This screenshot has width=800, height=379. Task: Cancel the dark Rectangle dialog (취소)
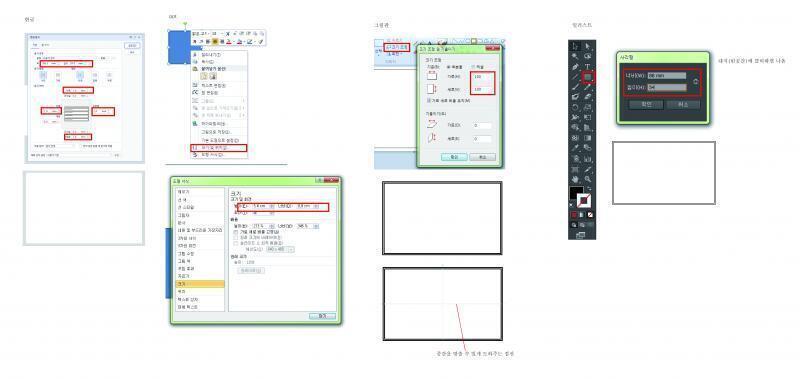click(683, 104)
